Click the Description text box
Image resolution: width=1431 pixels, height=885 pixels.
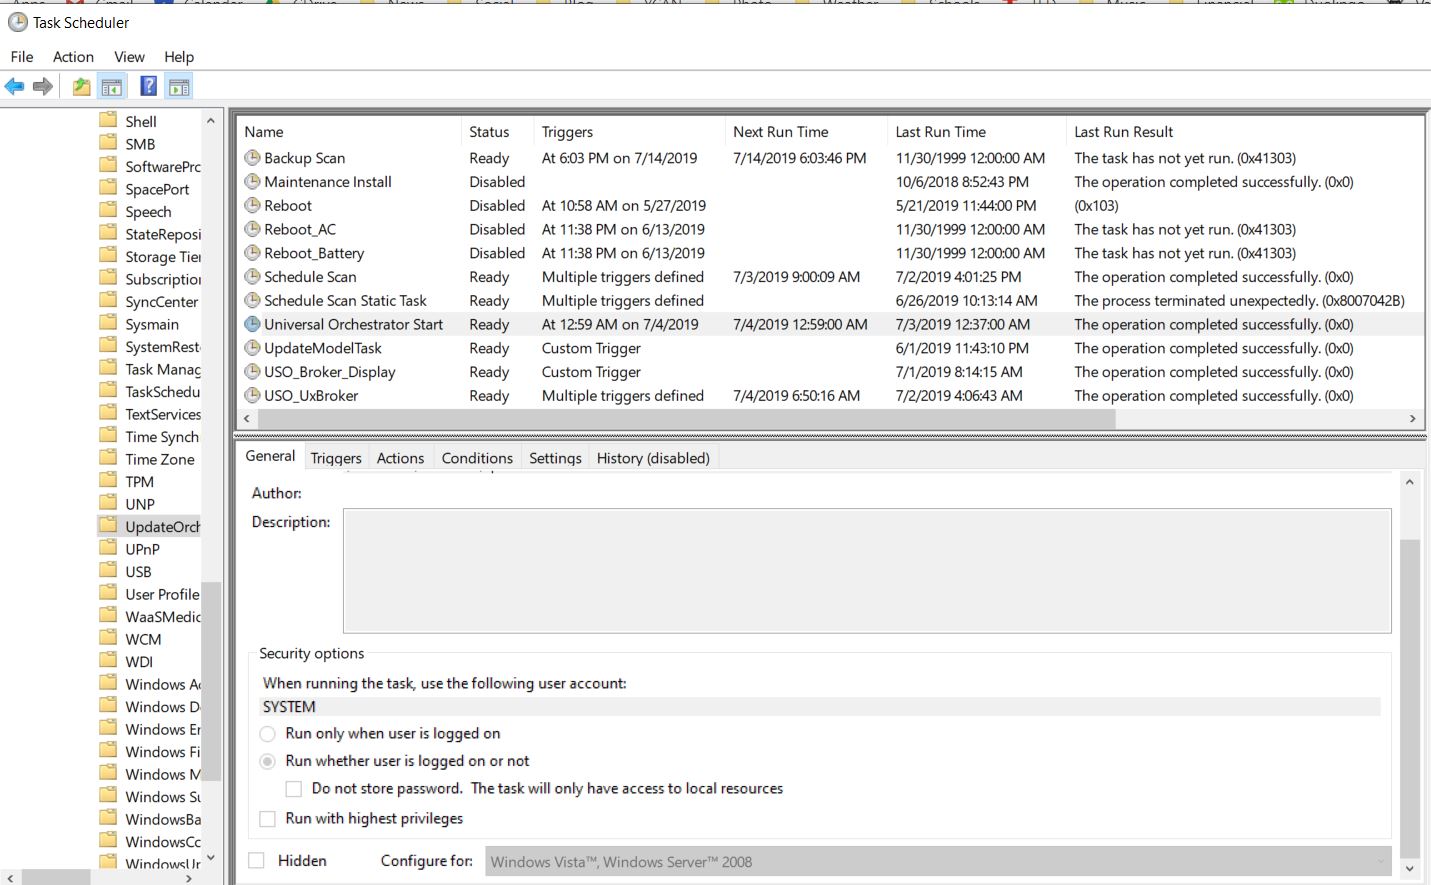click(x=866, y=571)
